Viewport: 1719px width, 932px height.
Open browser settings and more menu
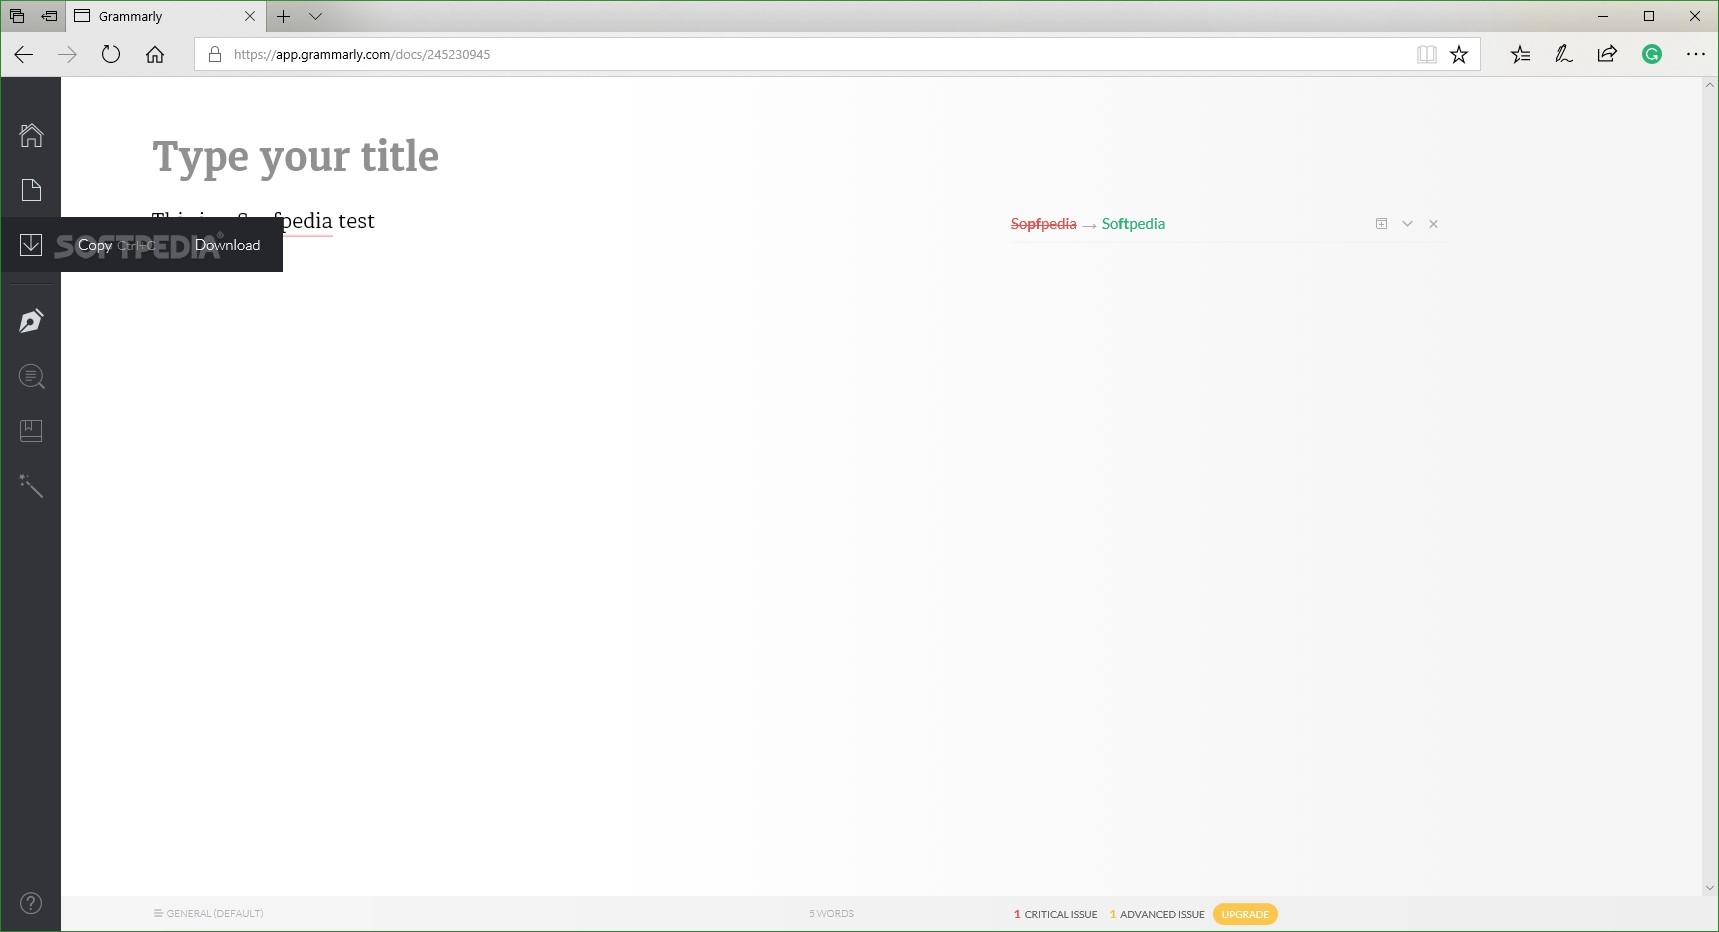pos(1696,55)
